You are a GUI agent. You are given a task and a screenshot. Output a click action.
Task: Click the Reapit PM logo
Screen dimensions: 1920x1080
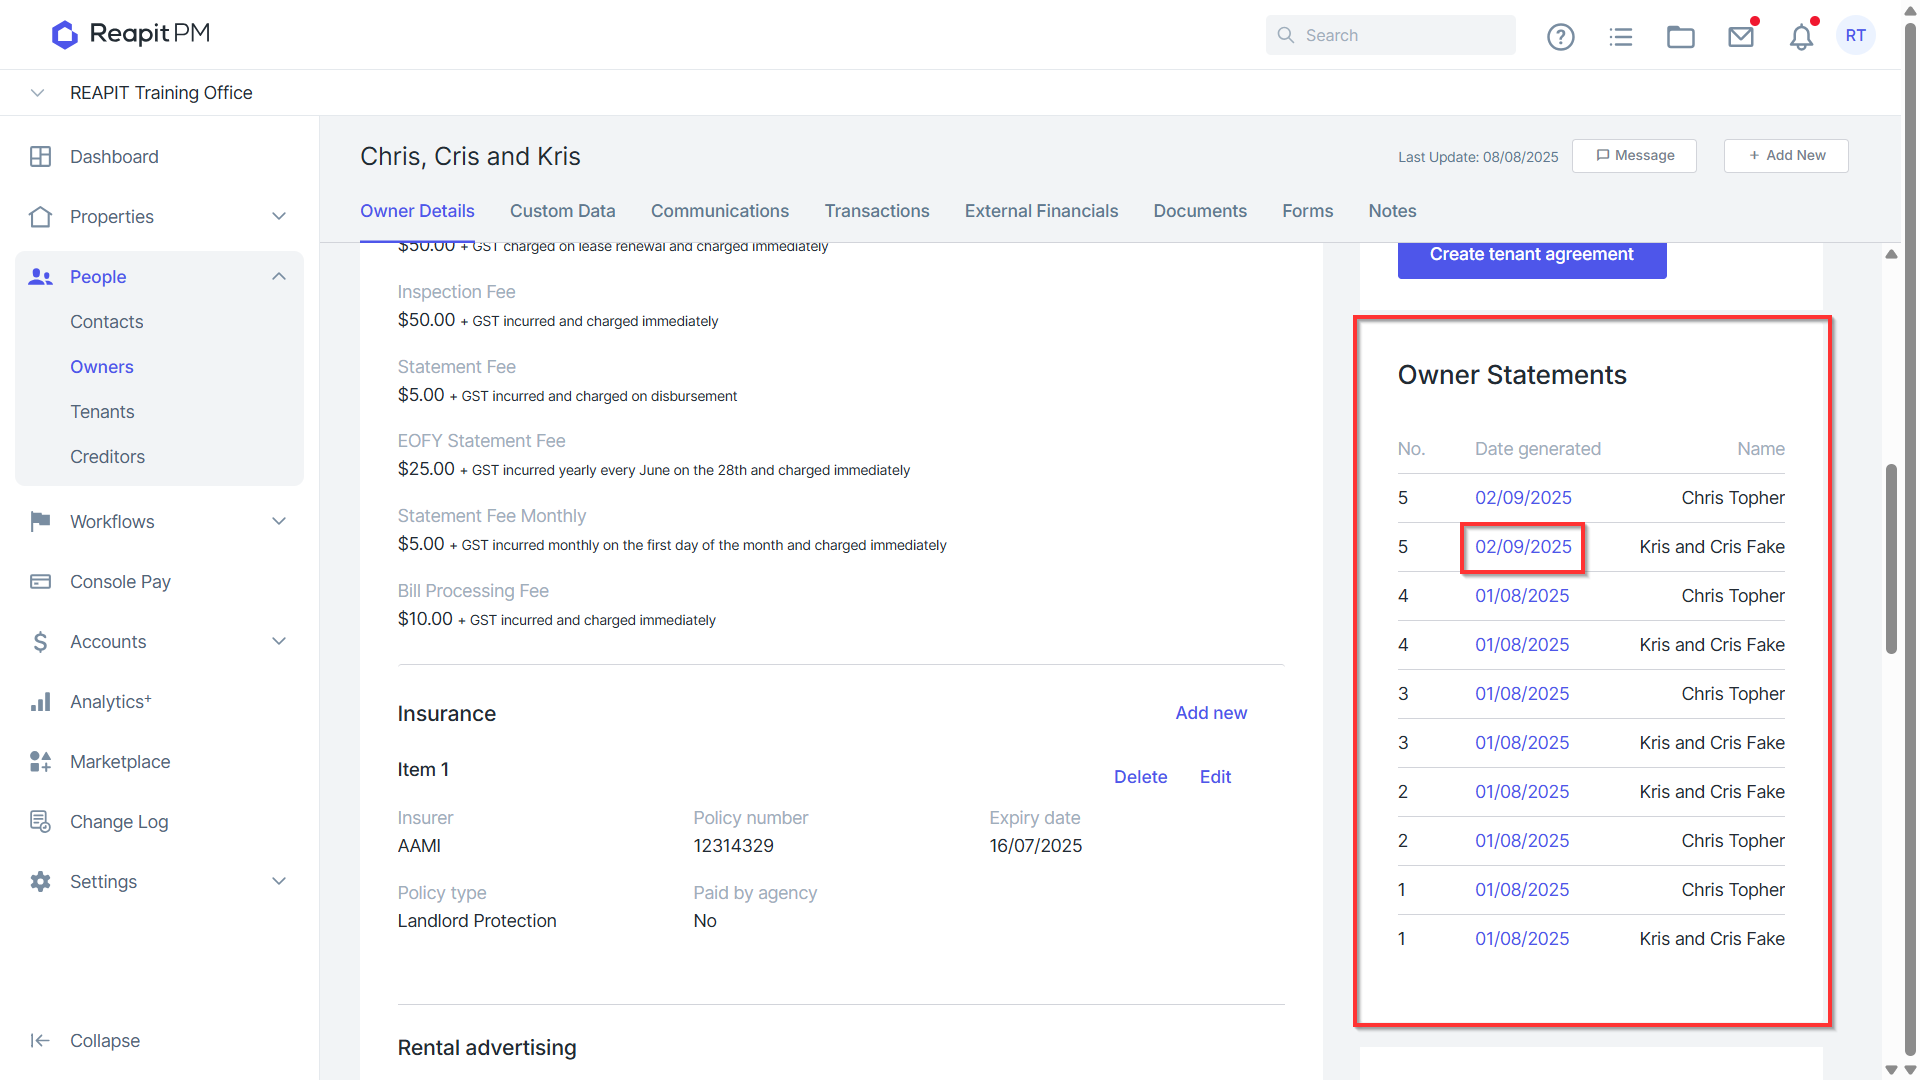131,34
